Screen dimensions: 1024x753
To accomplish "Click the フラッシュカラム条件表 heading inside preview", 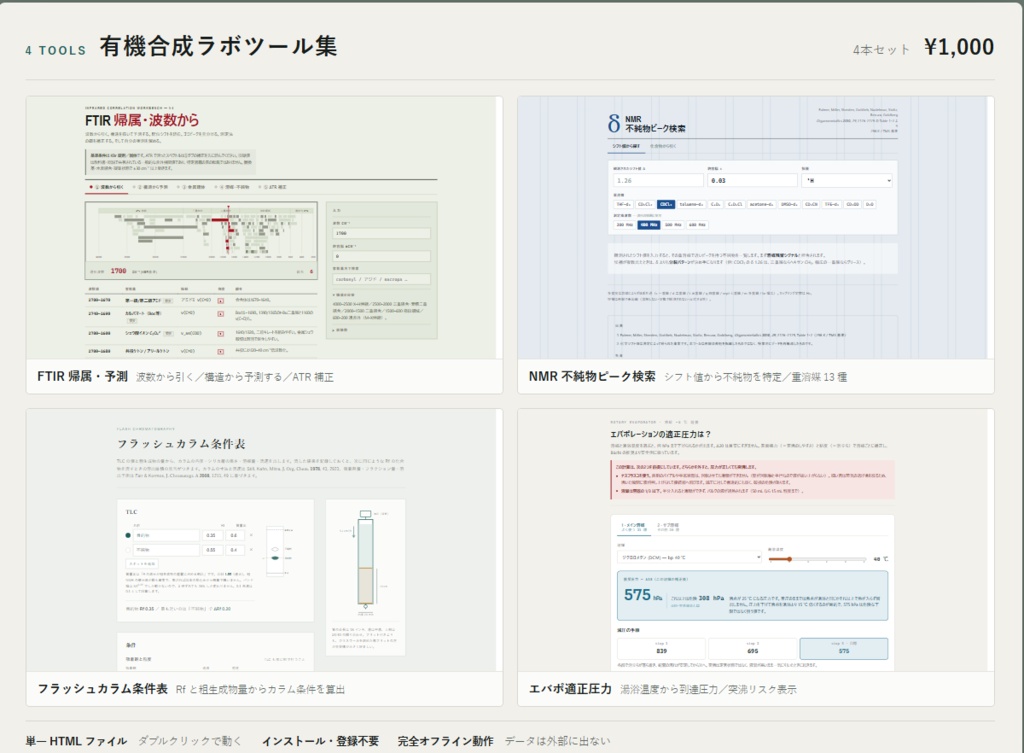I will 181,444.
